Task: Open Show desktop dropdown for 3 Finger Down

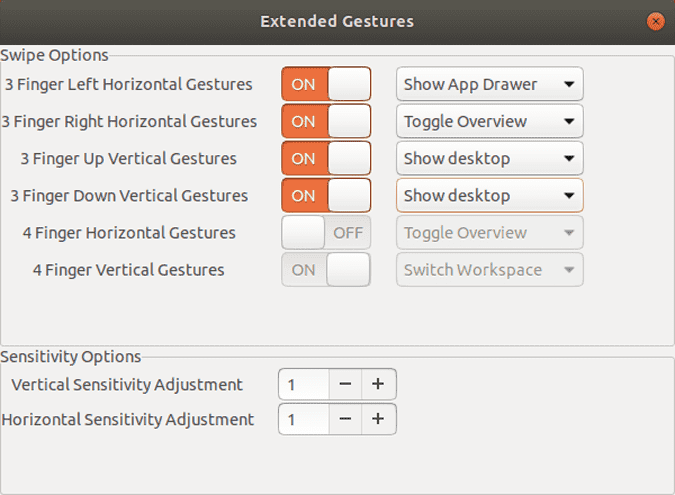Action: click(489, 195)
